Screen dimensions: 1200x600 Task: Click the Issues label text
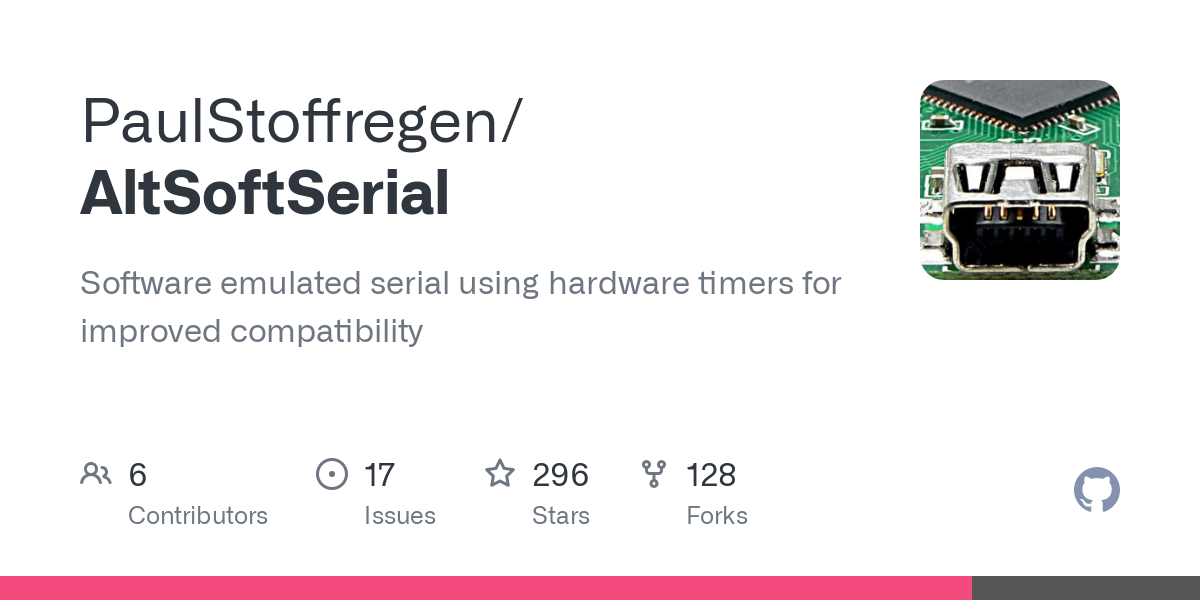pyautogui.click(x=400, y=516)
